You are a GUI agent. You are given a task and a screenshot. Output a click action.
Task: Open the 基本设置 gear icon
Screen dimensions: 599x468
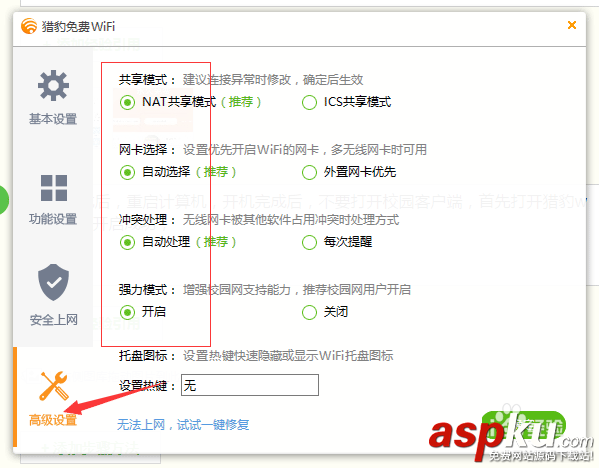point(53,86)
